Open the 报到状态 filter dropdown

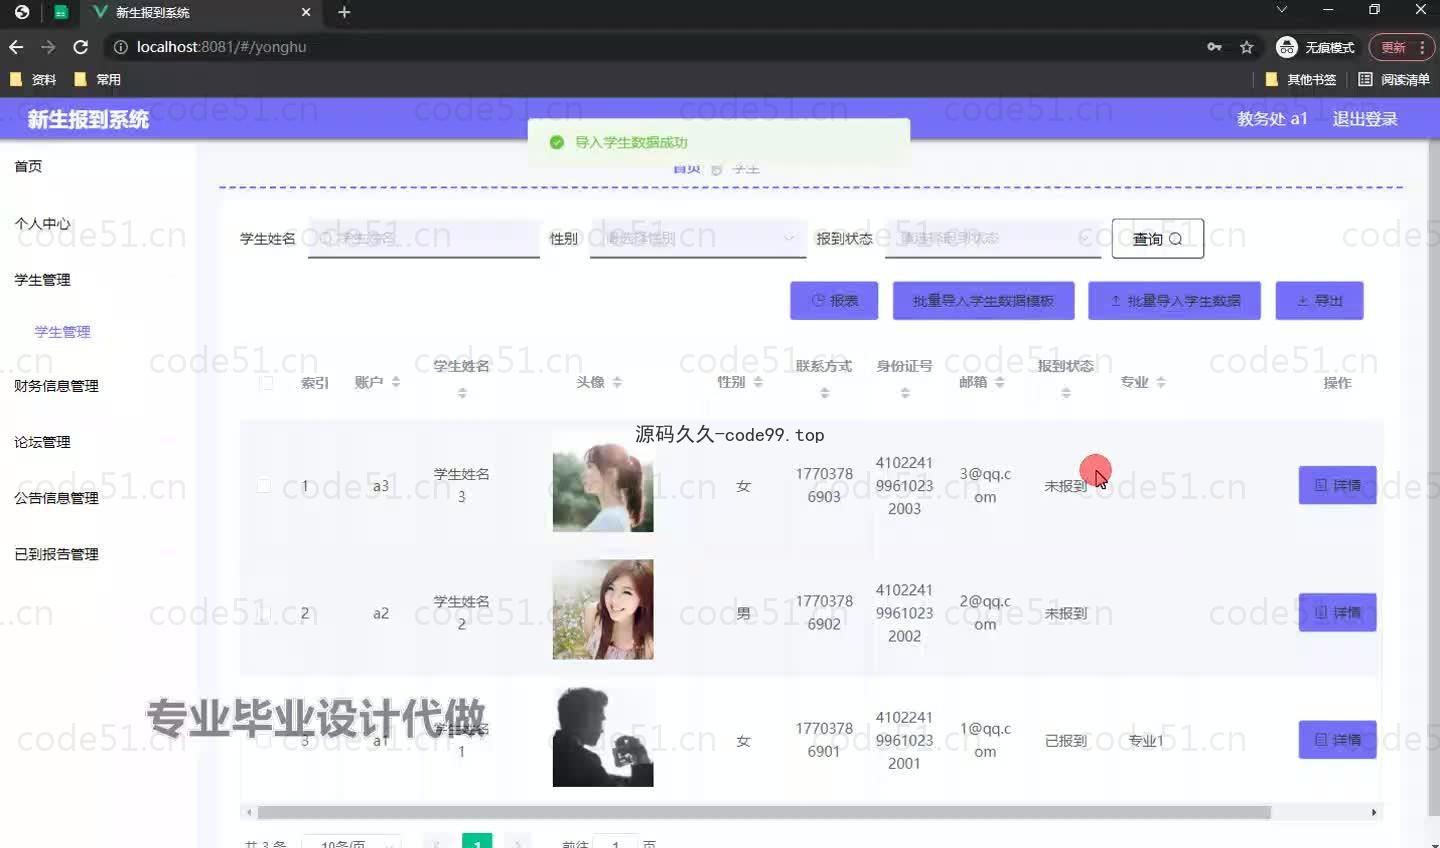[993, 238]
